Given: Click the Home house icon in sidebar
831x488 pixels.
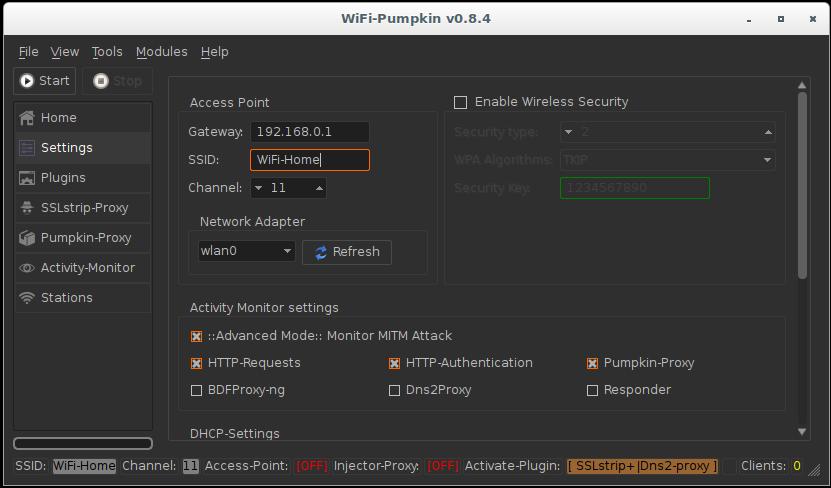Looking at the screenshot, I should click(27, 118).
